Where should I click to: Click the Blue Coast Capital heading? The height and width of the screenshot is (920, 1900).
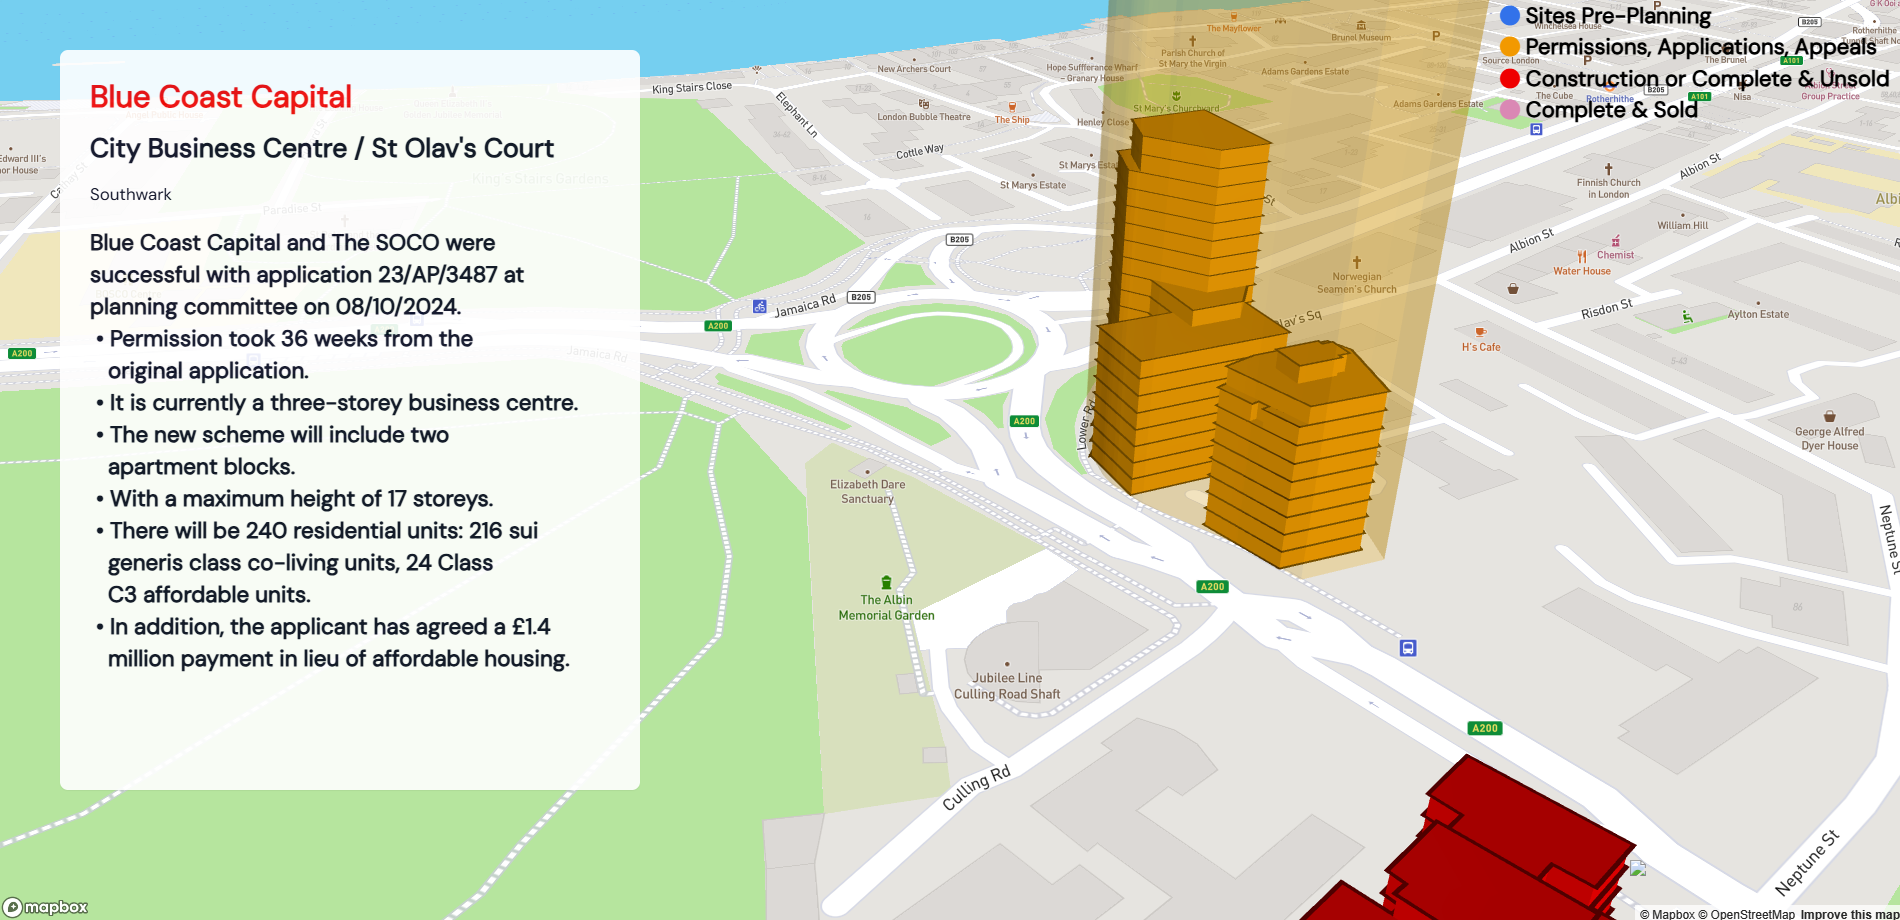pyautogui.click(x=221, y=97)
